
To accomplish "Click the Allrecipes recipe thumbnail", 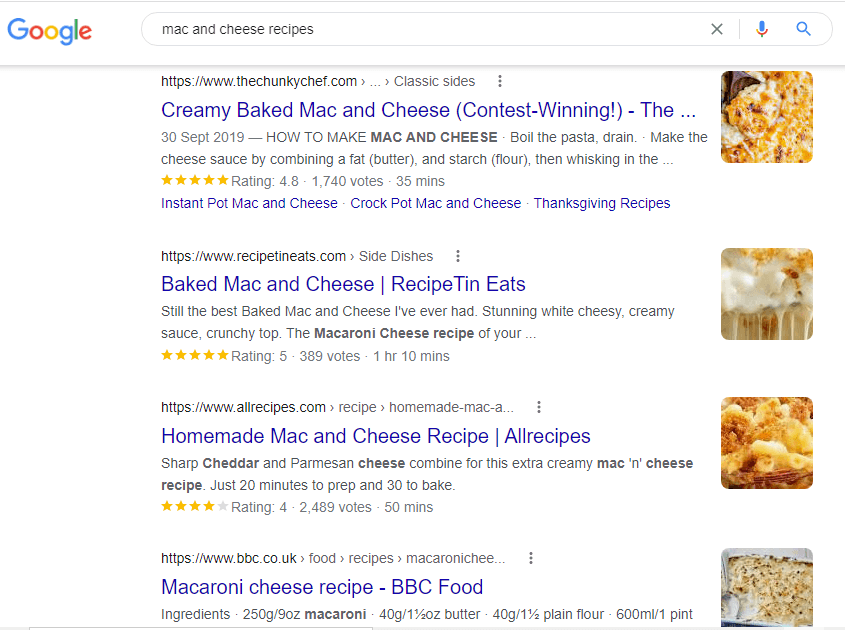I will pyautogui.click(x=766, y=443).
